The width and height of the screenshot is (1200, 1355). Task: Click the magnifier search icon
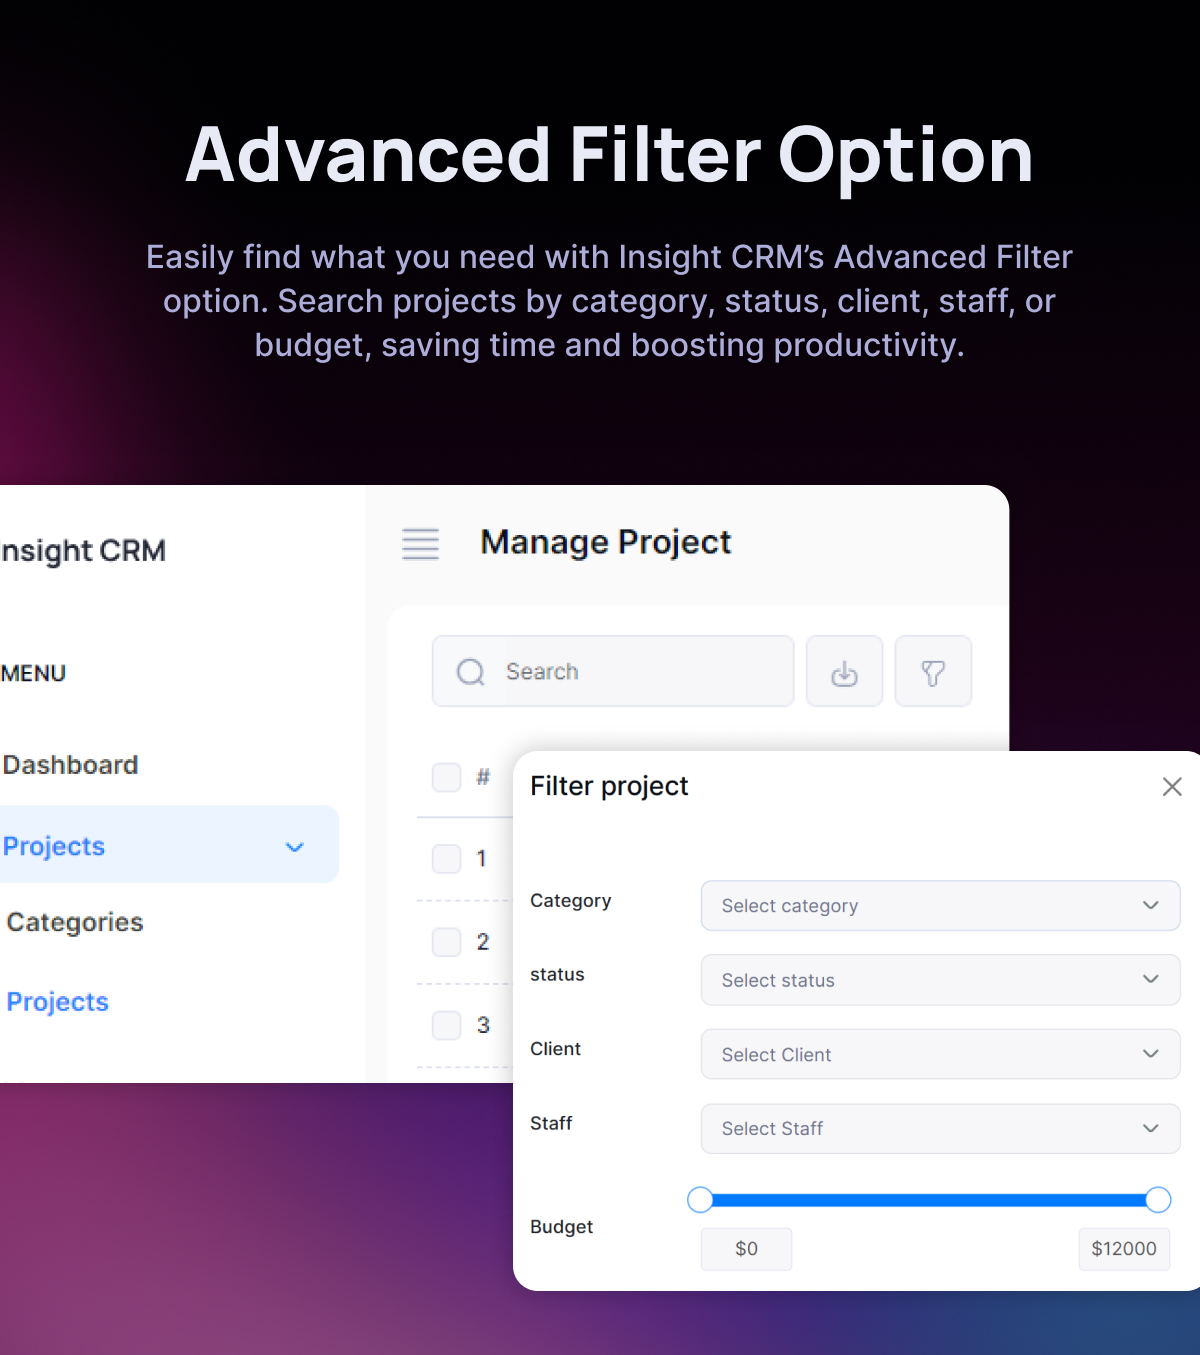pos(470,672)
